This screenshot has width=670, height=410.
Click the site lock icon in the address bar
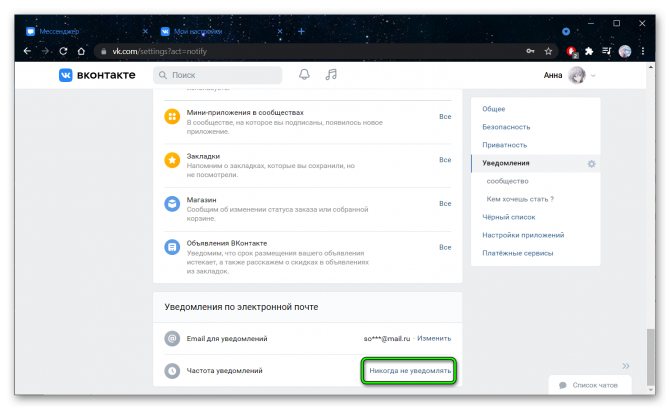[103, 51]
